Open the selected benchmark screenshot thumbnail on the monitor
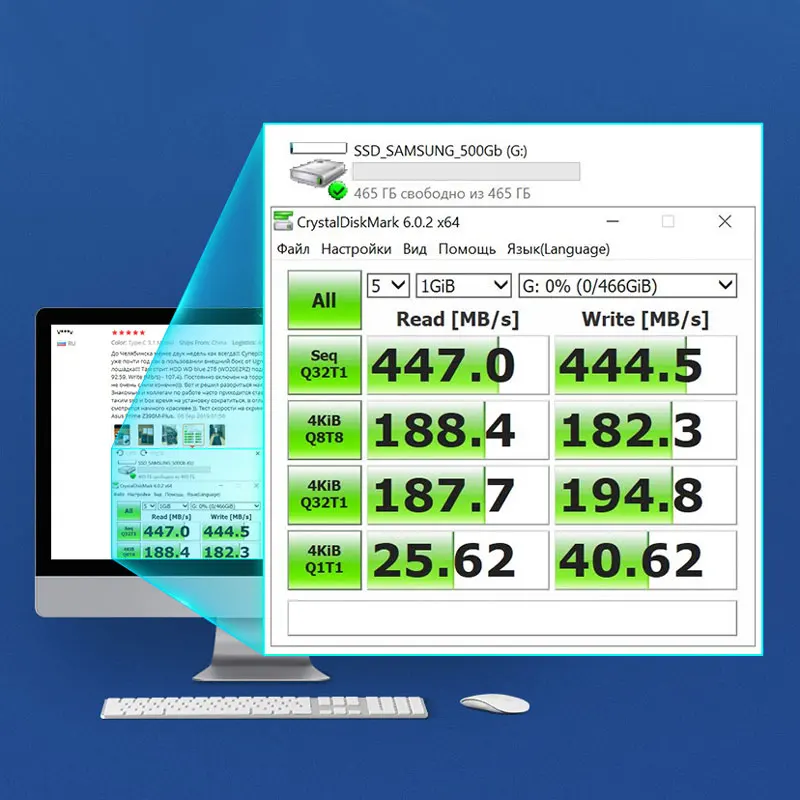 point(193,435)
